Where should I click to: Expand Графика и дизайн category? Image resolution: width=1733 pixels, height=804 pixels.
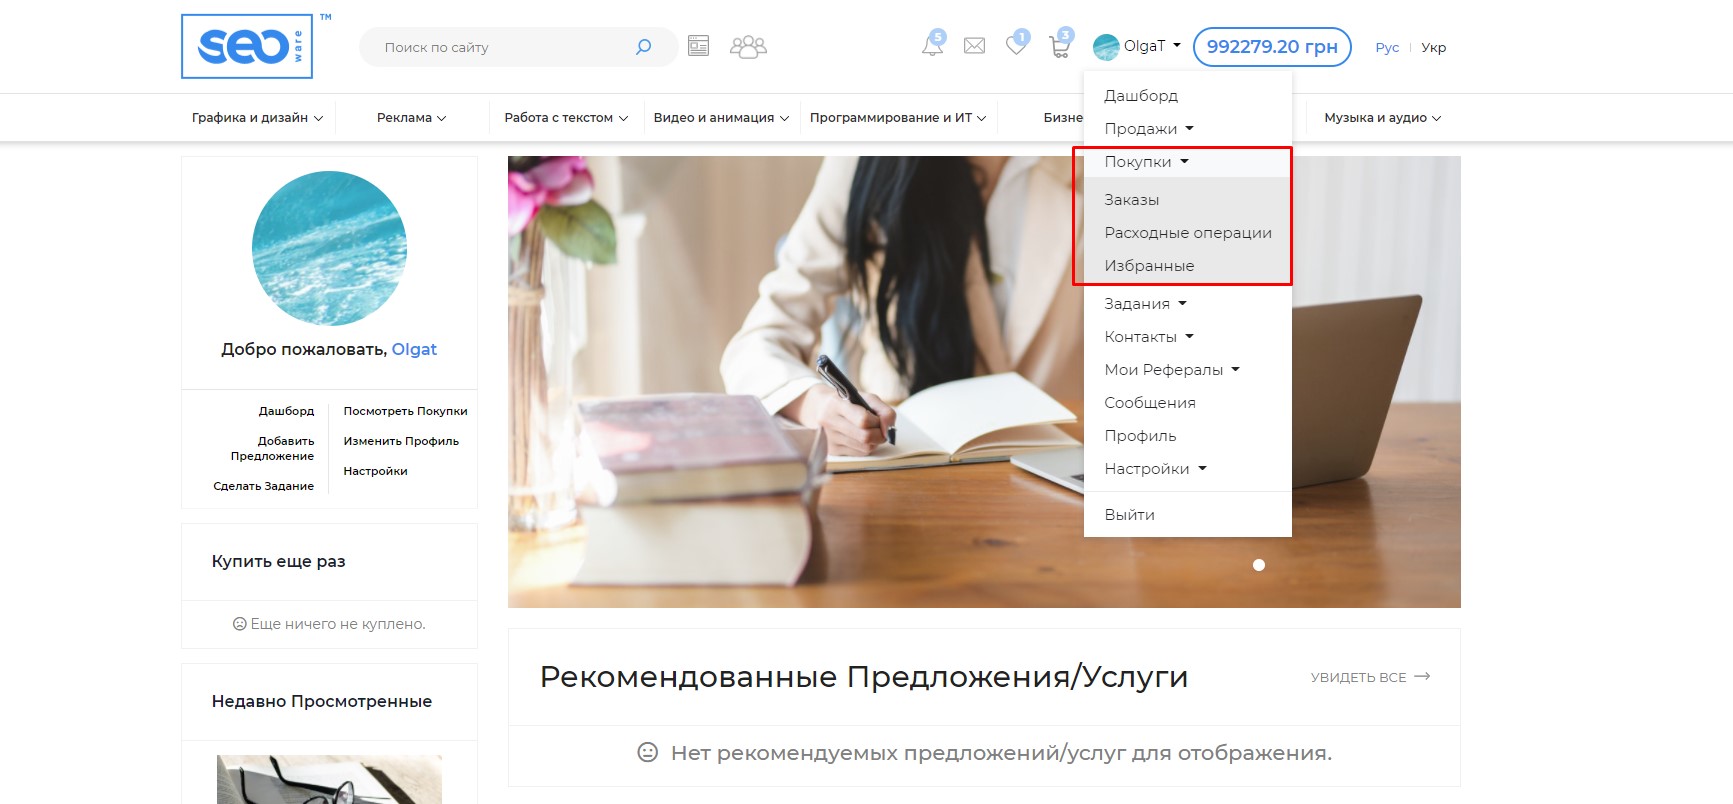point(257,118)
